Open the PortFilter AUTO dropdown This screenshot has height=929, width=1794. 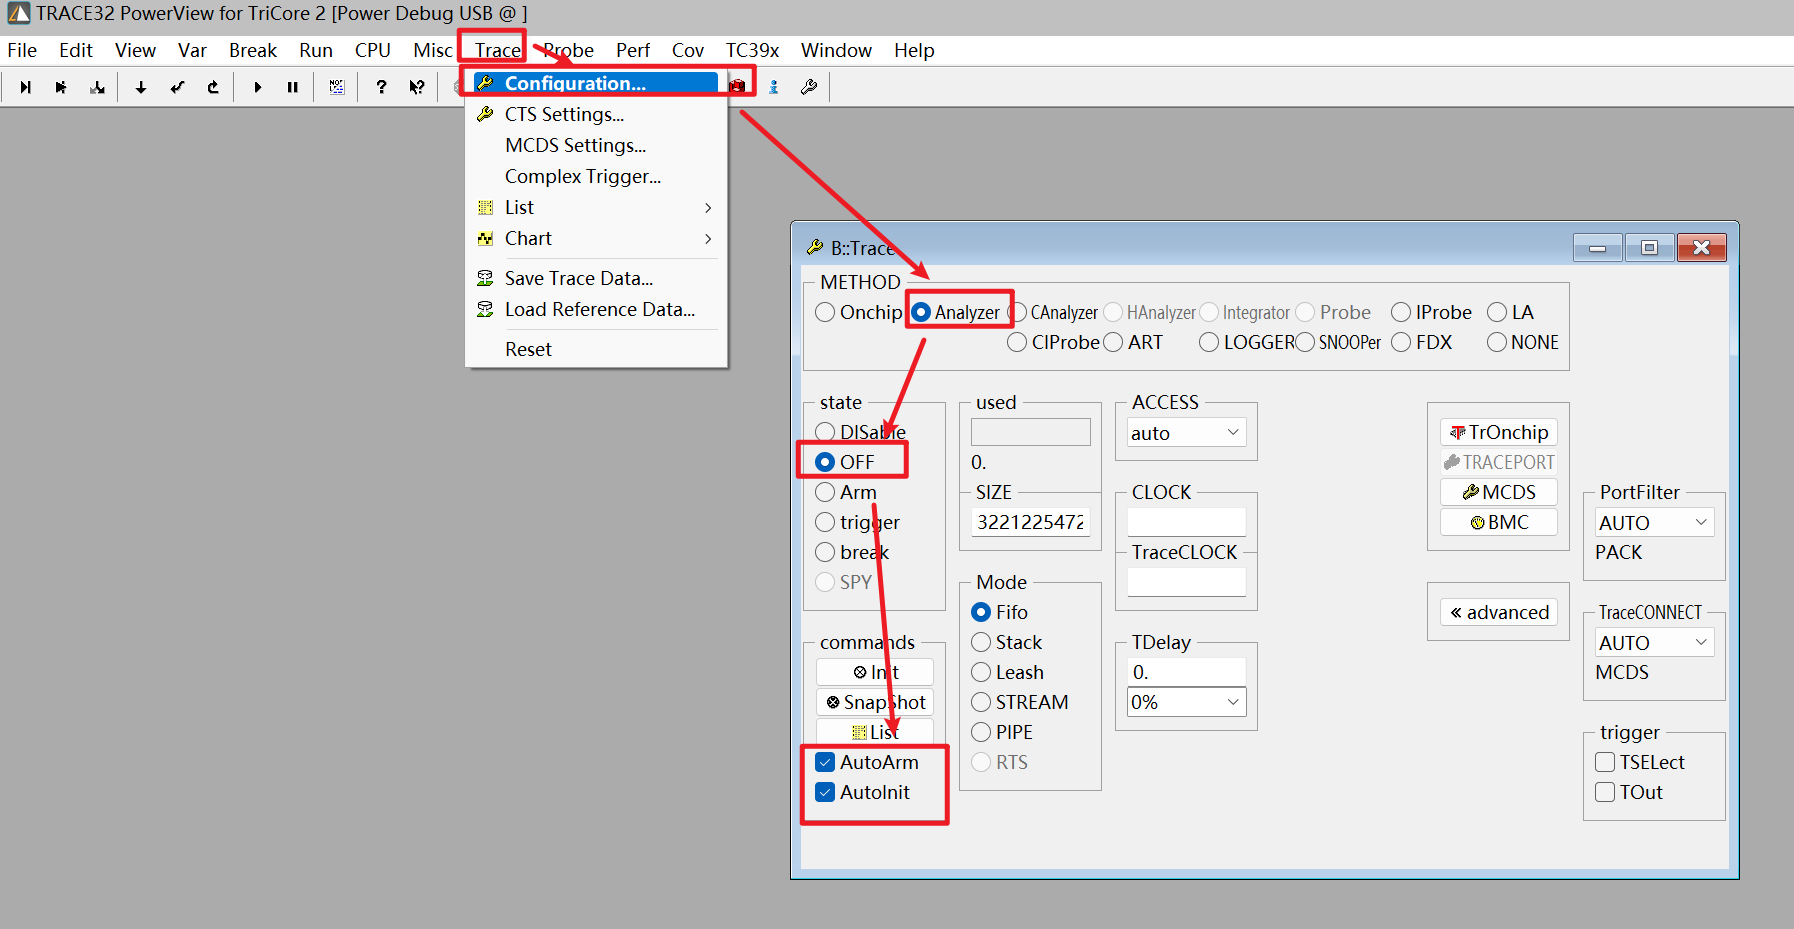(x=1654, y=522)
